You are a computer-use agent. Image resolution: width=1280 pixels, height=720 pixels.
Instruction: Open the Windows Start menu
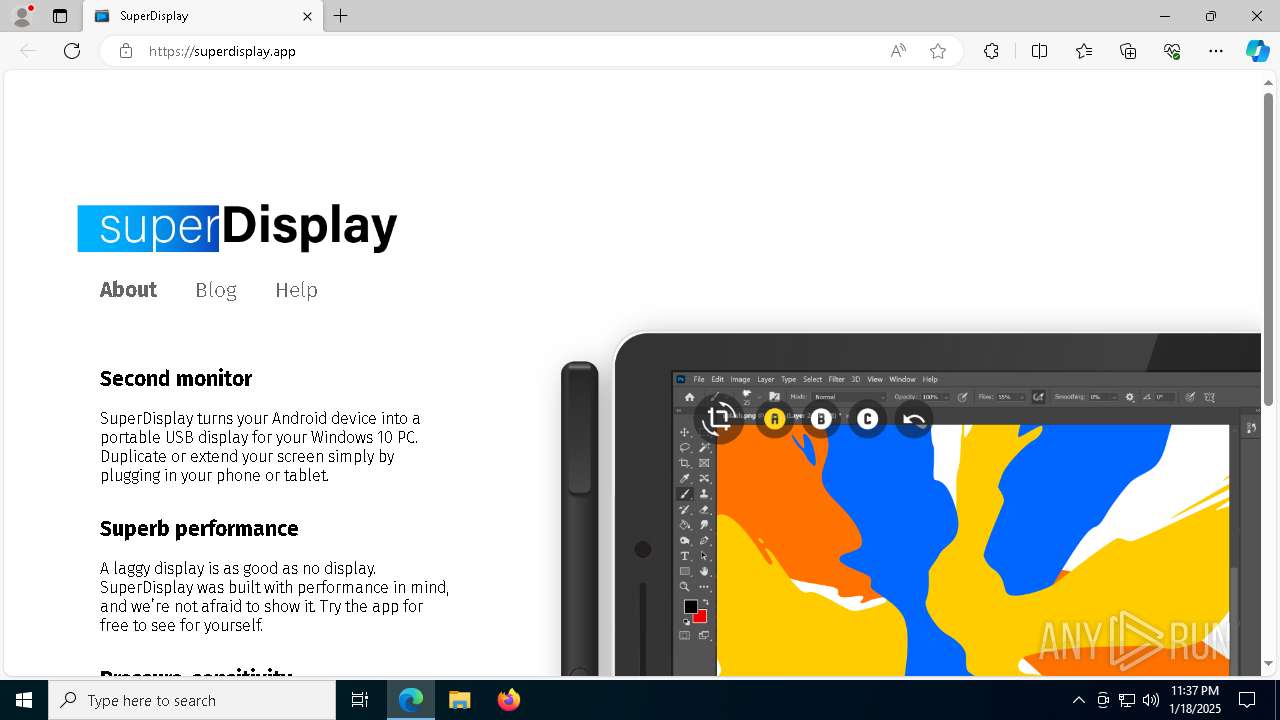click(24, 700)
